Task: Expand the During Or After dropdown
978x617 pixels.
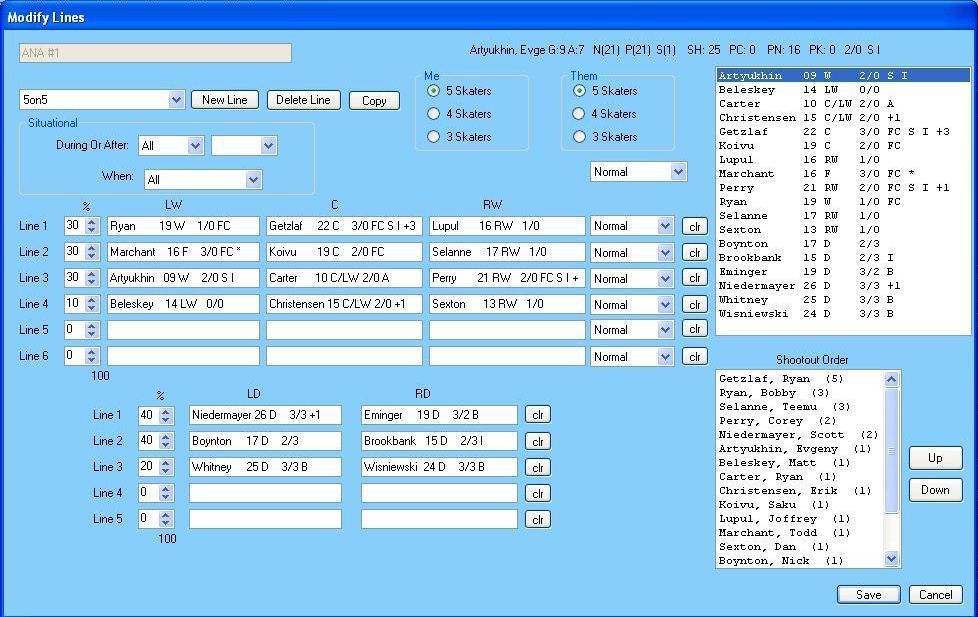Action: (195, 146)
